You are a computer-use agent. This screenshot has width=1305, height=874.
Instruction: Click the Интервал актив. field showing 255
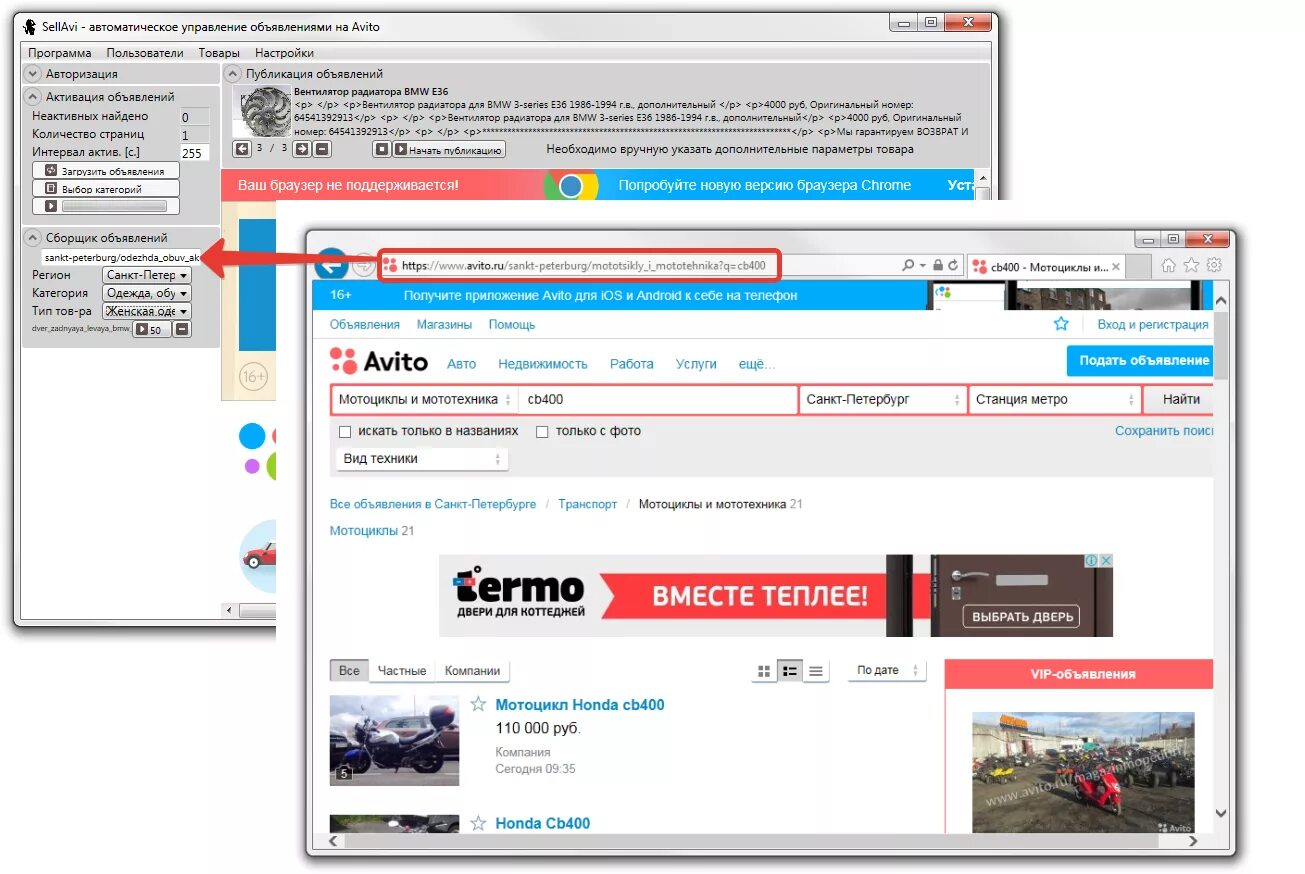[x=194, y=153]
